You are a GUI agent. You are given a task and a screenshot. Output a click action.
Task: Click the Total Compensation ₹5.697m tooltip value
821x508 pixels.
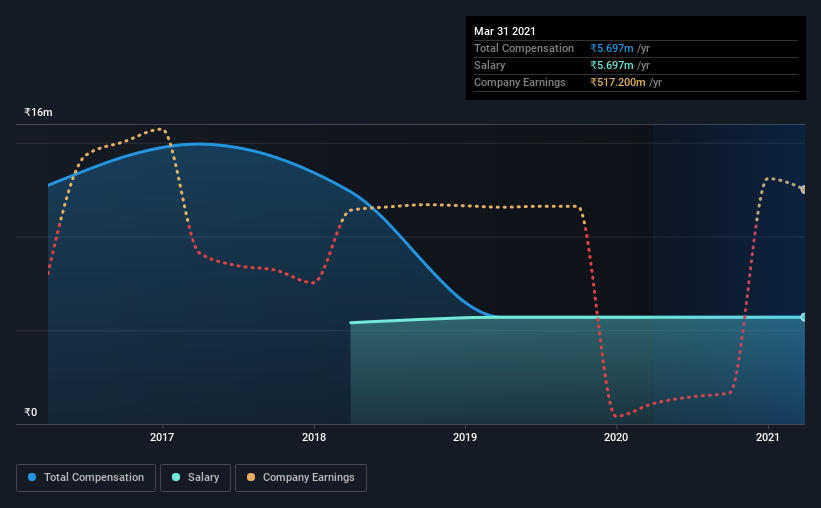pyautogui.click(x=612, y=48)
